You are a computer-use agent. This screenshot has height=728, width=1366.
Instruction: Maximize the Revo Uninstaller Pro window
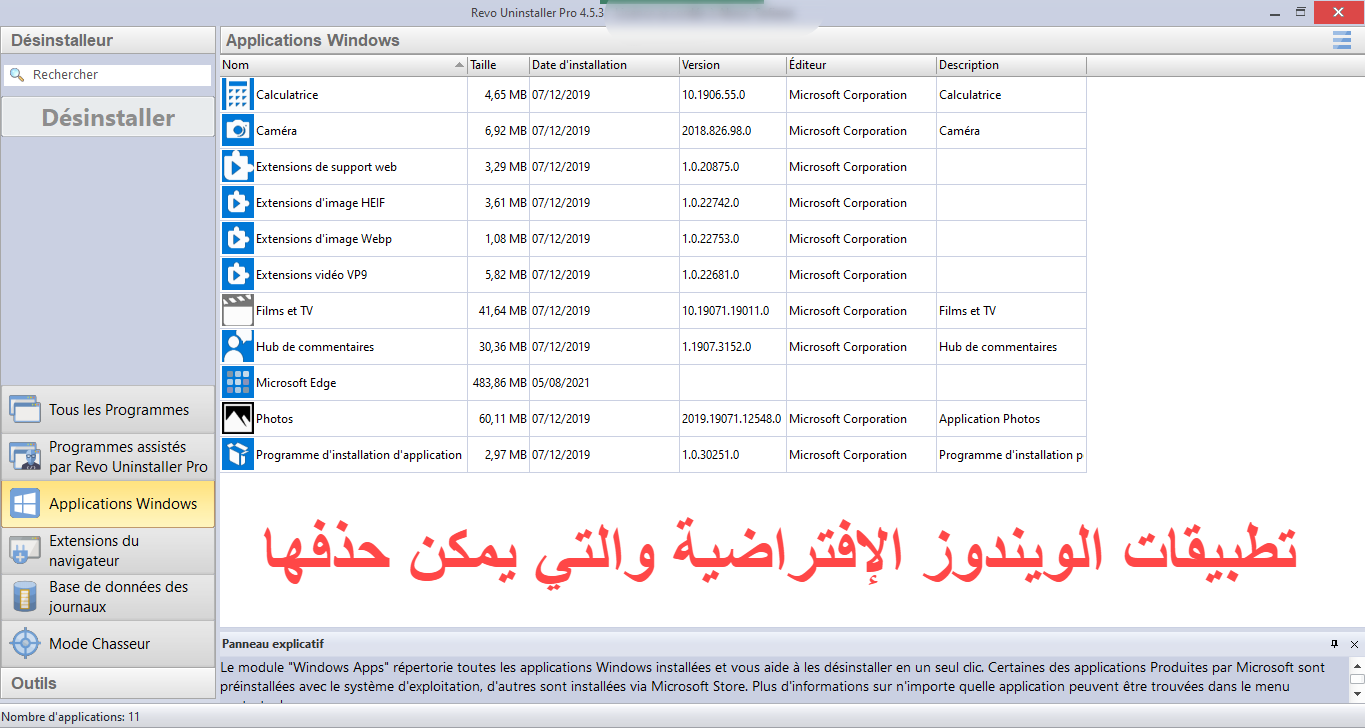point(1300,11)
